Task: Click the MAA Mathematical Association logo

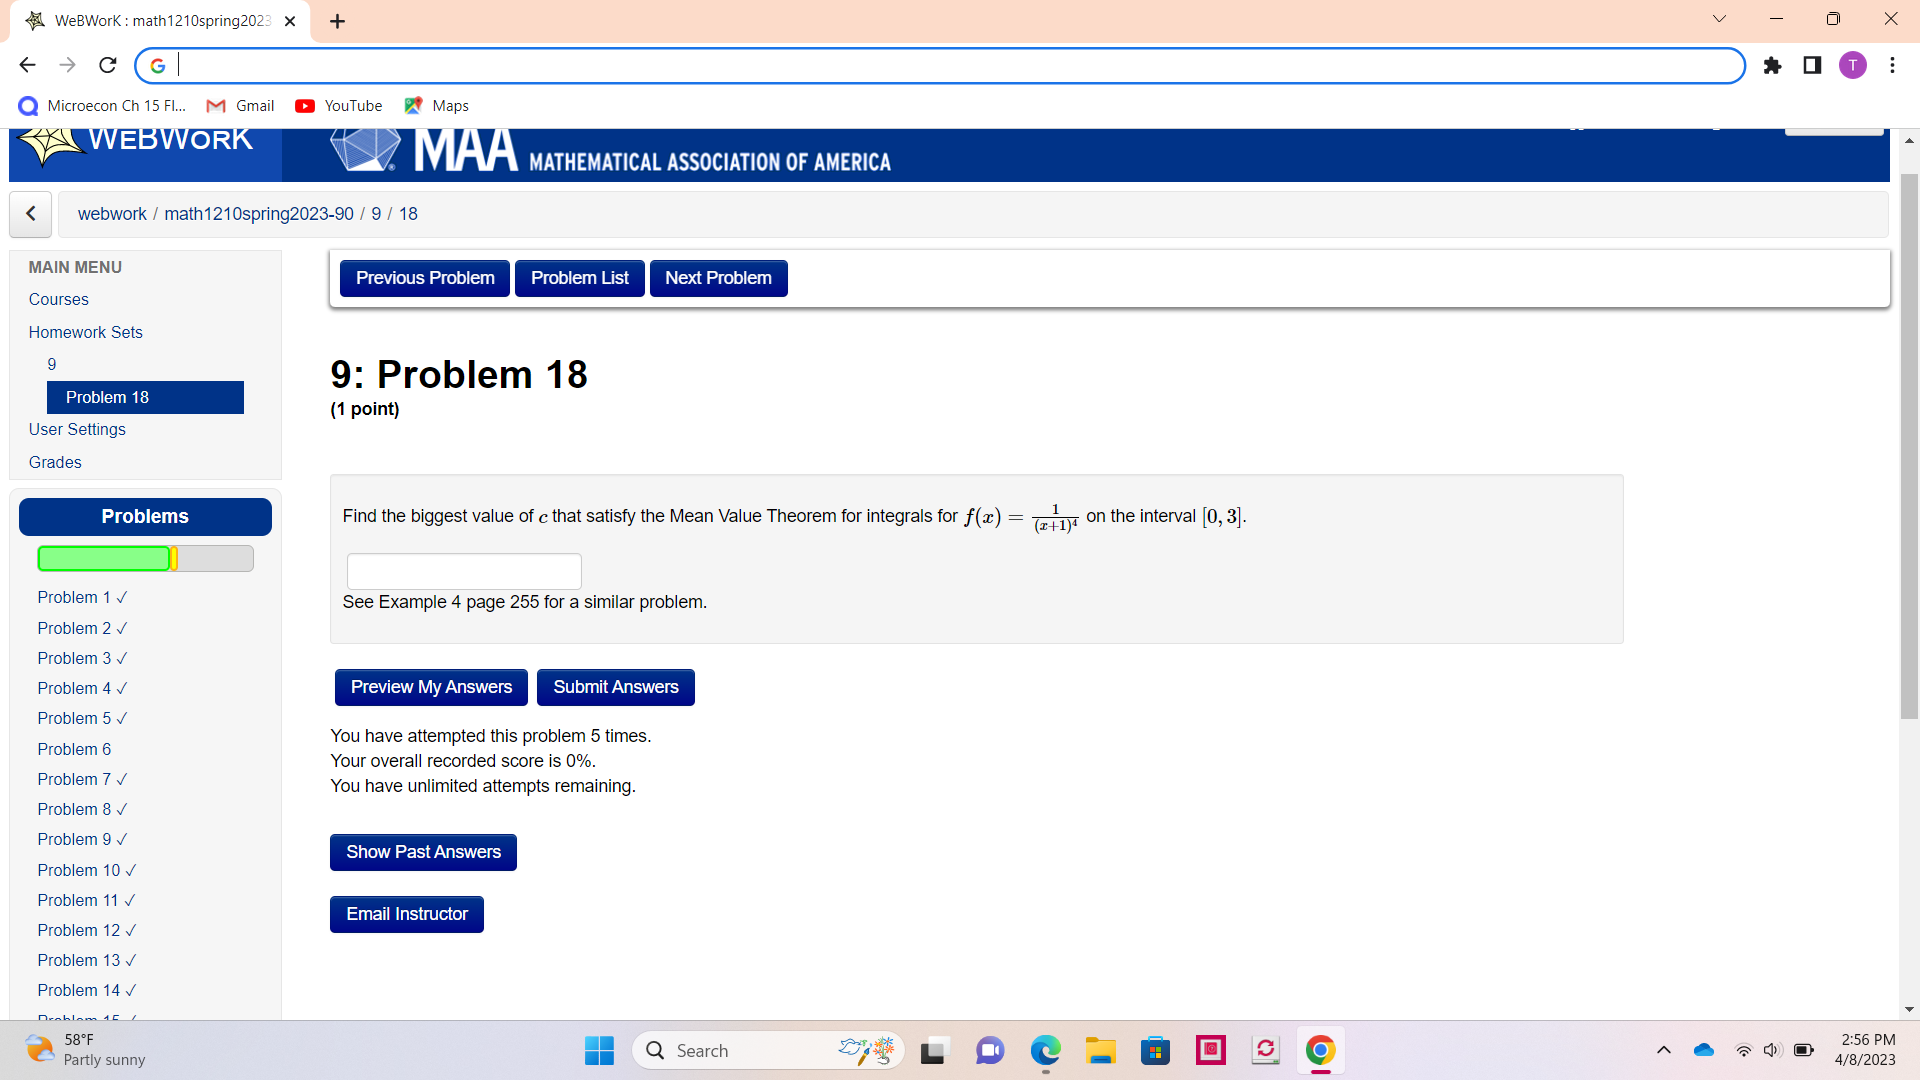Action: 365,148
